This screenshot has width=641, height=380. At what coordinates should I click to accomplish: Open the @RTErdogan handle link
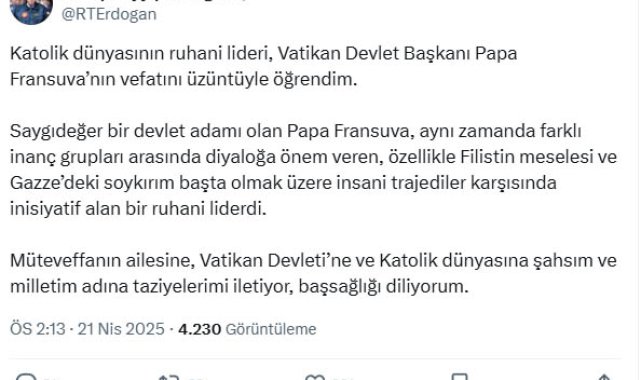[109, 14]
